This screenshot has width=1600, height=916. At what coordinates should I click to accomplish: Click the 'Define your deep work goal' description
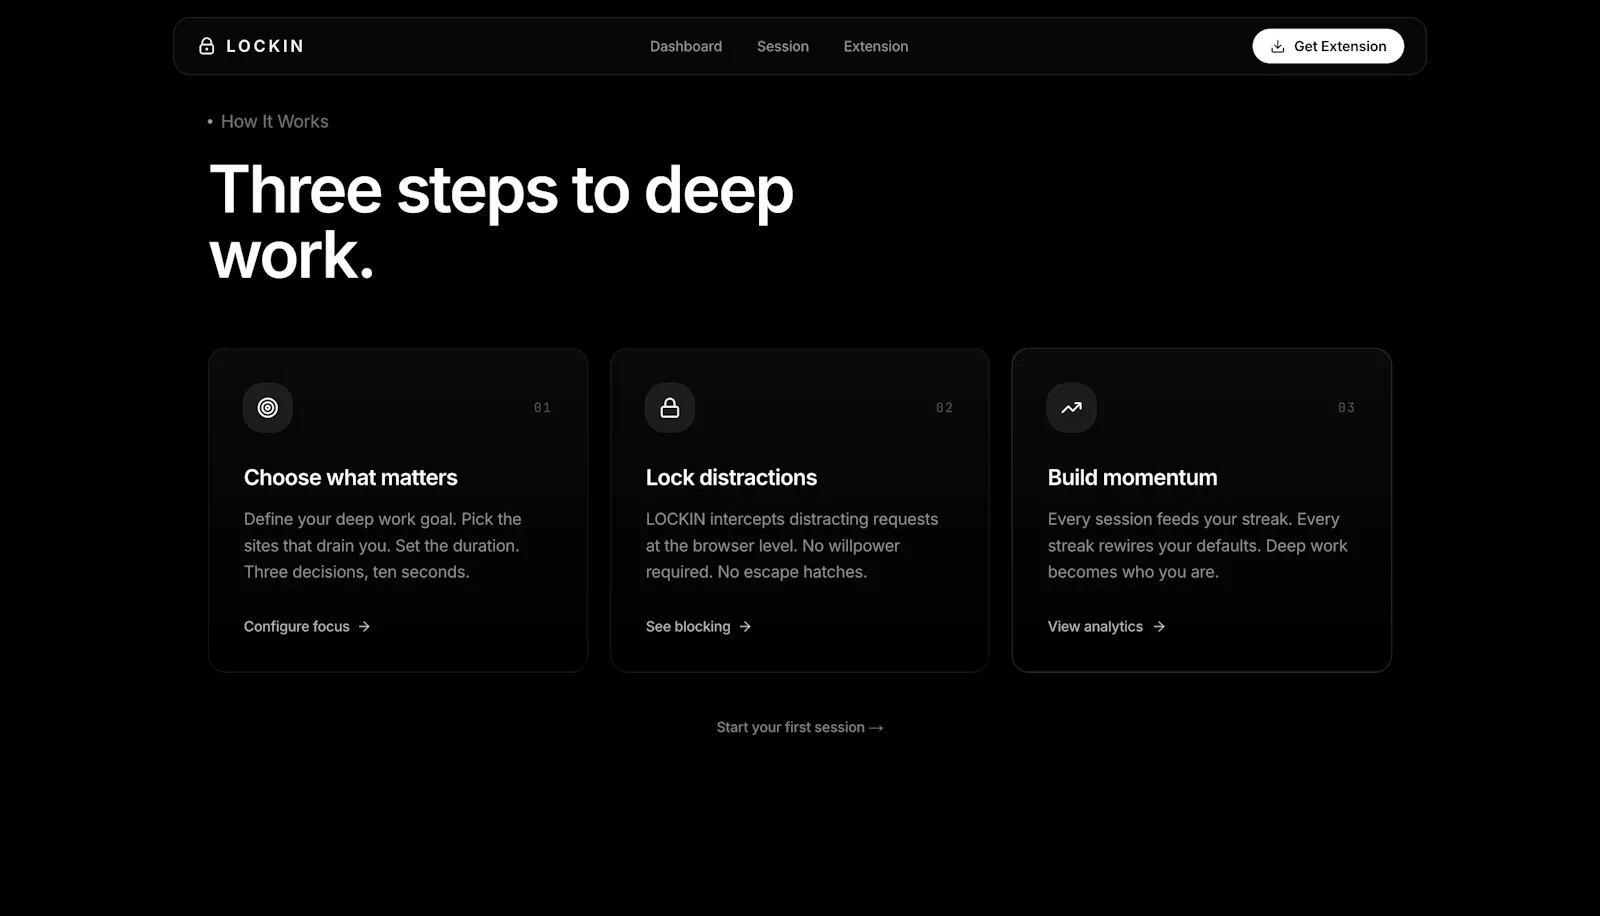[383, 545]
